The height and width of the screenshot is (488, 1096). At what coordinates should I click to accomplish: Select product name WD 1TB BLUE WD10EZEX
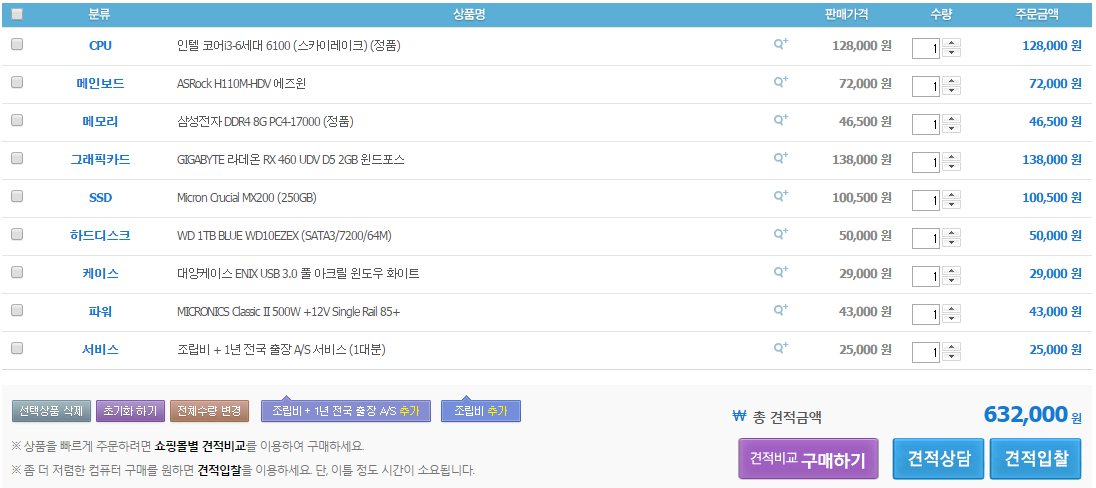click(x=284, y=236)
